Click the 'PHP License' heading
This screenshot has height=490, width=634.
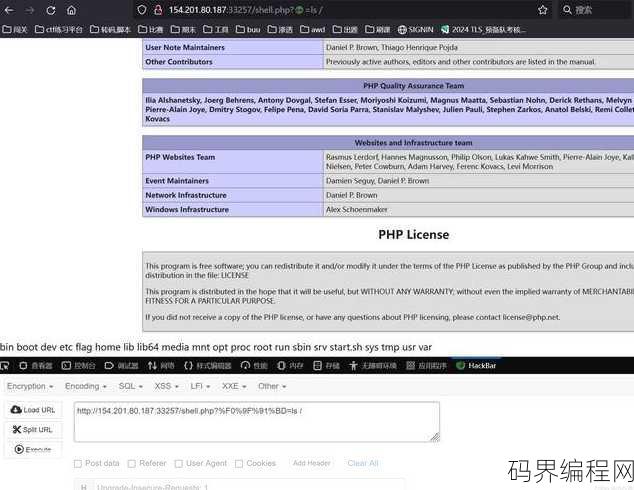coord(414,235)
